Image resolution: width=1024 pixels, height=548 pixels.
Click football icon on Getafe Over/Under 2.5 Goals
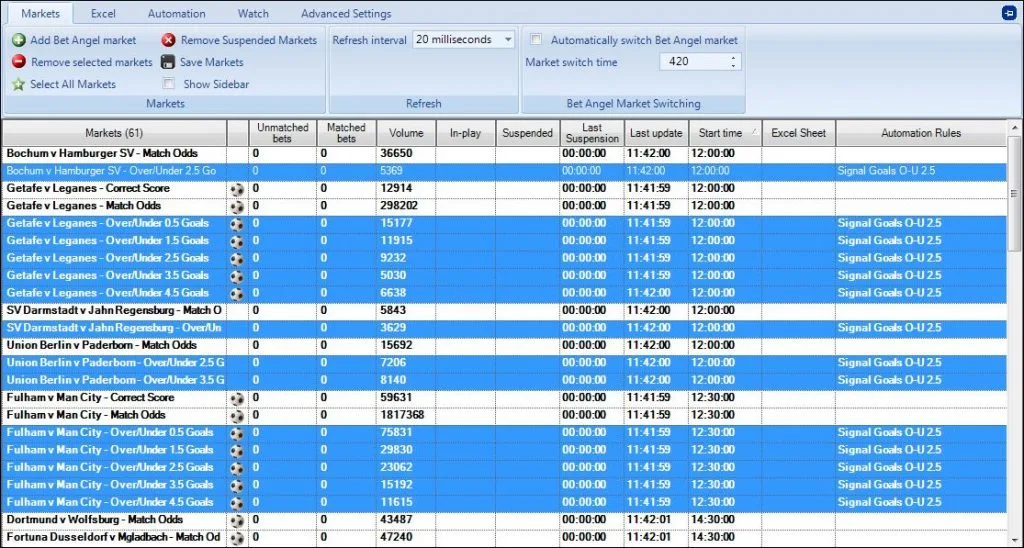pyautogui.click(x=237, y=259)
